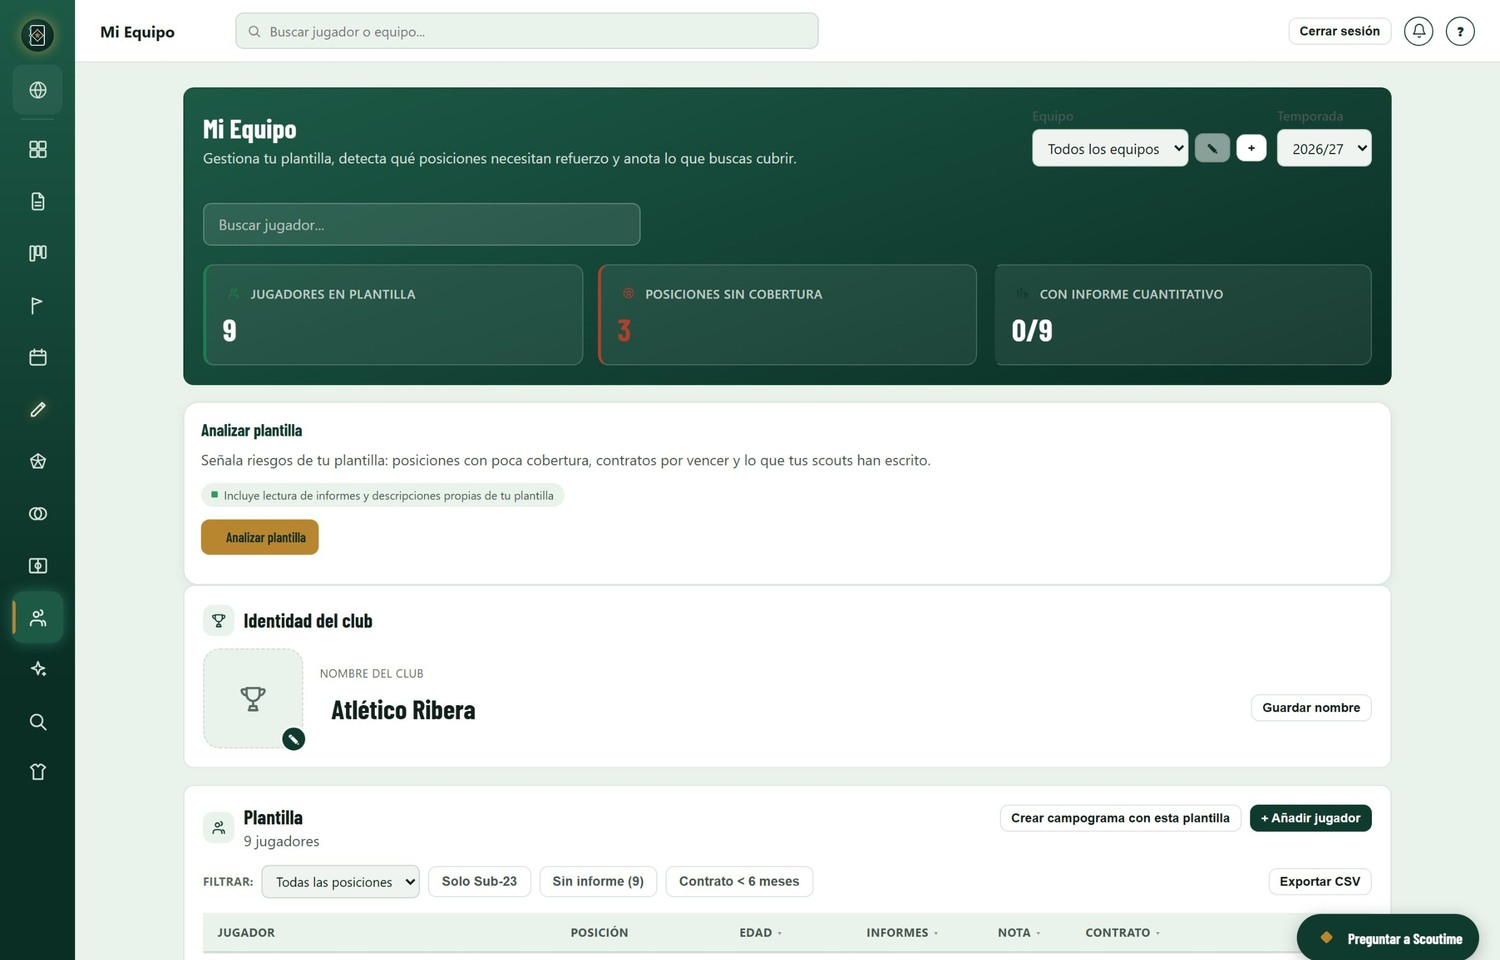Select the team people icon in sidebar
The image size is (1500, 960).
[x=38, y=617]
